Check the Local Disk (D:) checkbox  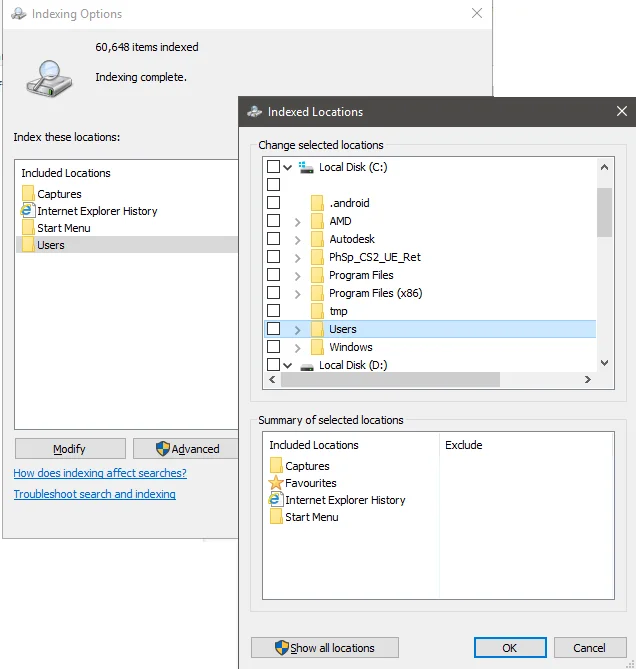273,365
